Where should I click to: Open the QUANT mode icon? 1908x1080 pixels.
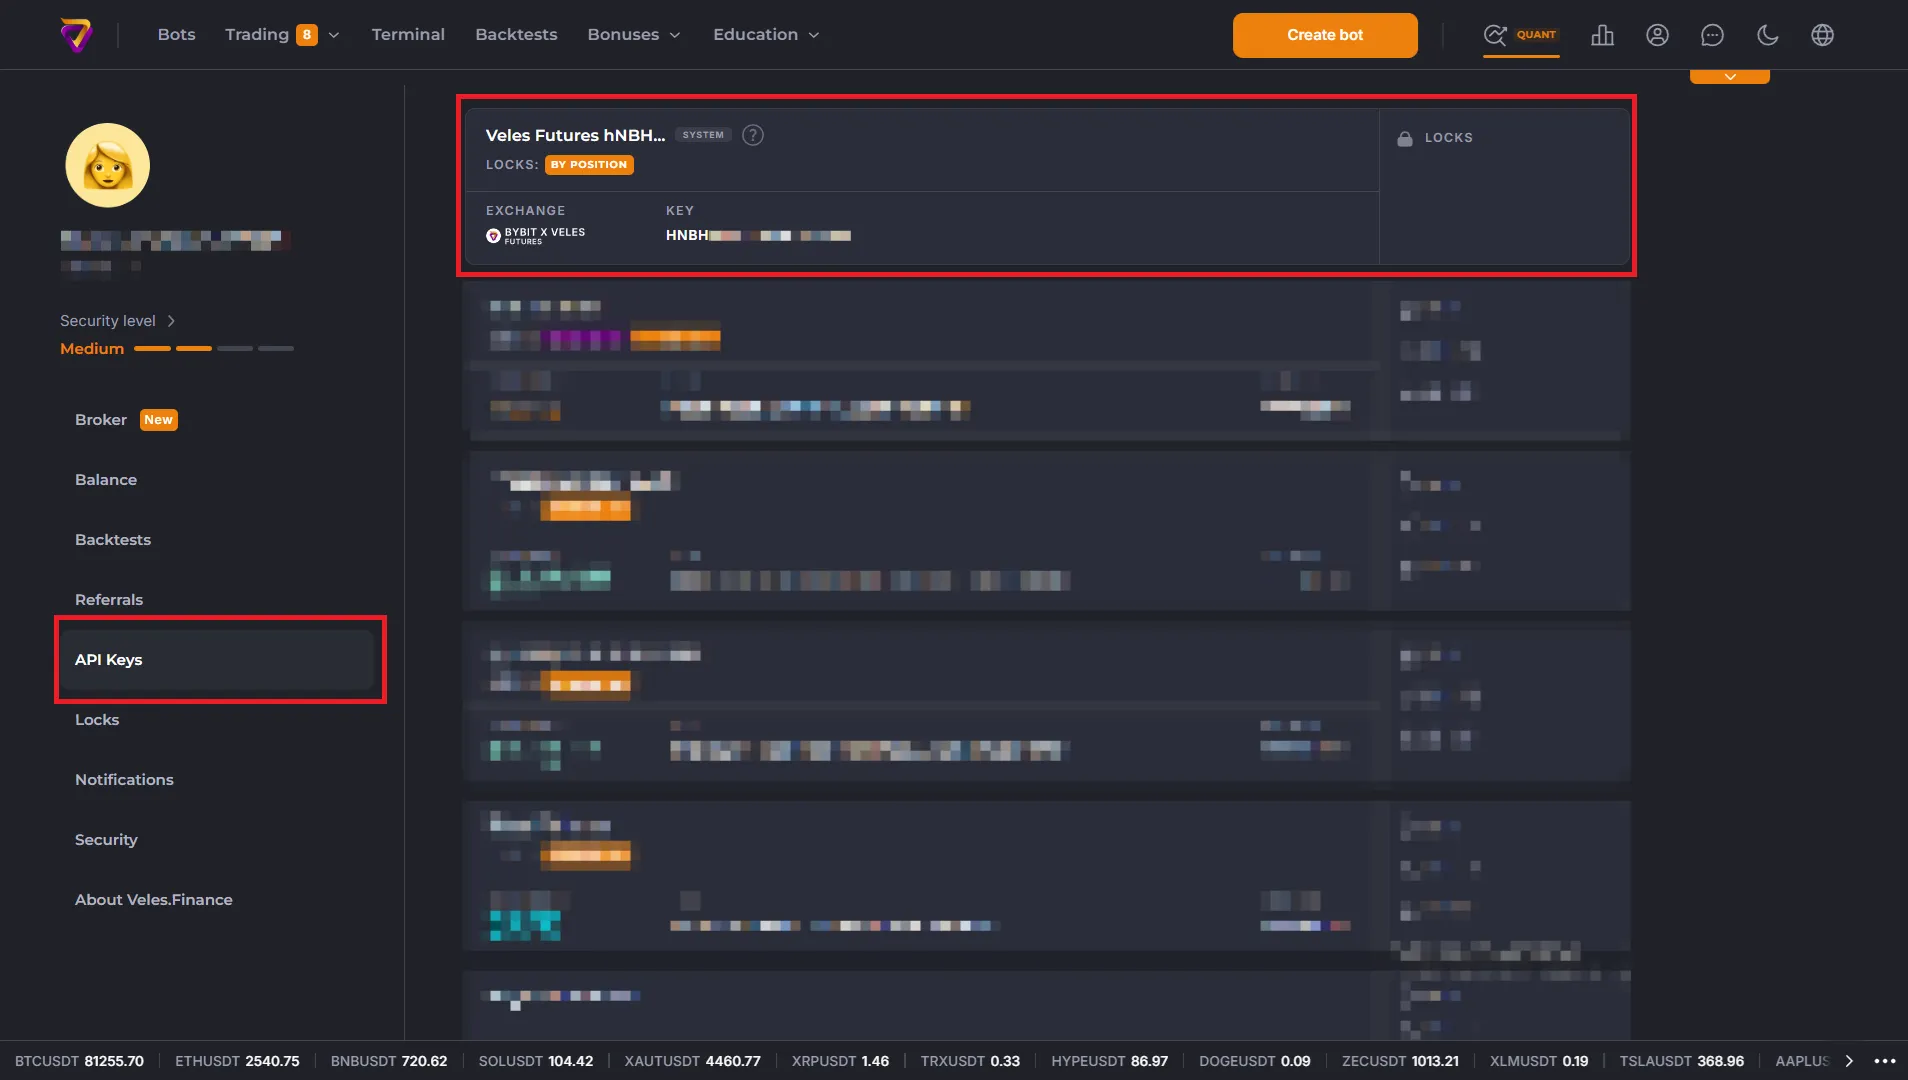(1520, 35)
